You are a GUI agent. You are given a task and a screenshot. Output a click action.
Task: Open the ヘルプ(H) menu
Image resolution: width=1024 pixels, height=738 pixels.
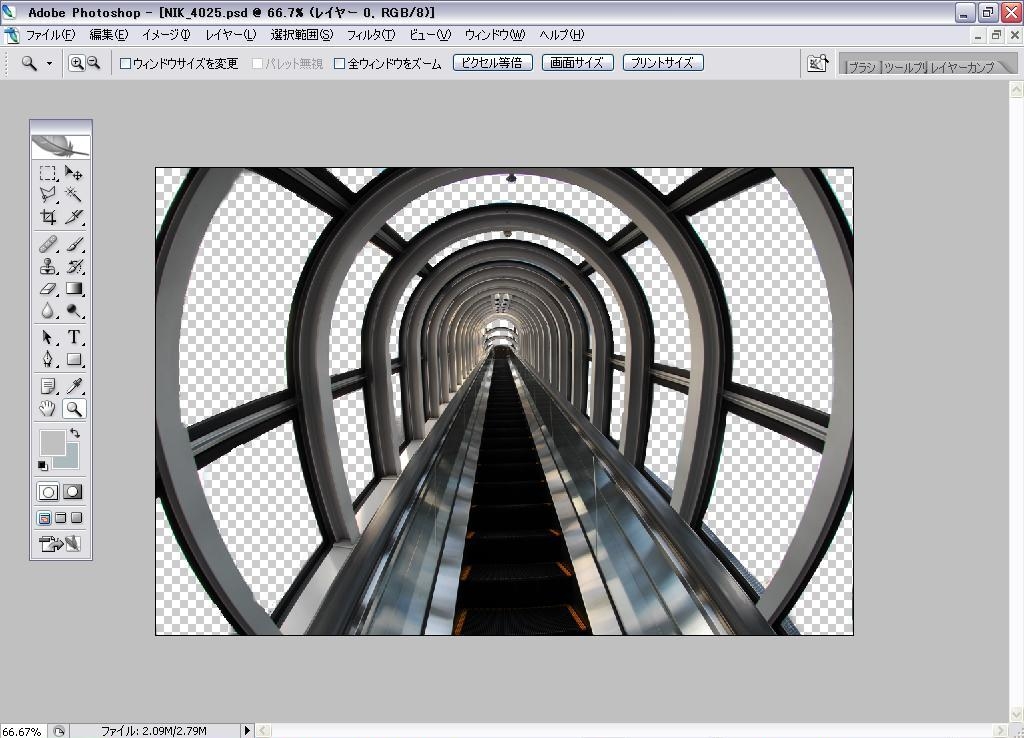click(562, 35)
